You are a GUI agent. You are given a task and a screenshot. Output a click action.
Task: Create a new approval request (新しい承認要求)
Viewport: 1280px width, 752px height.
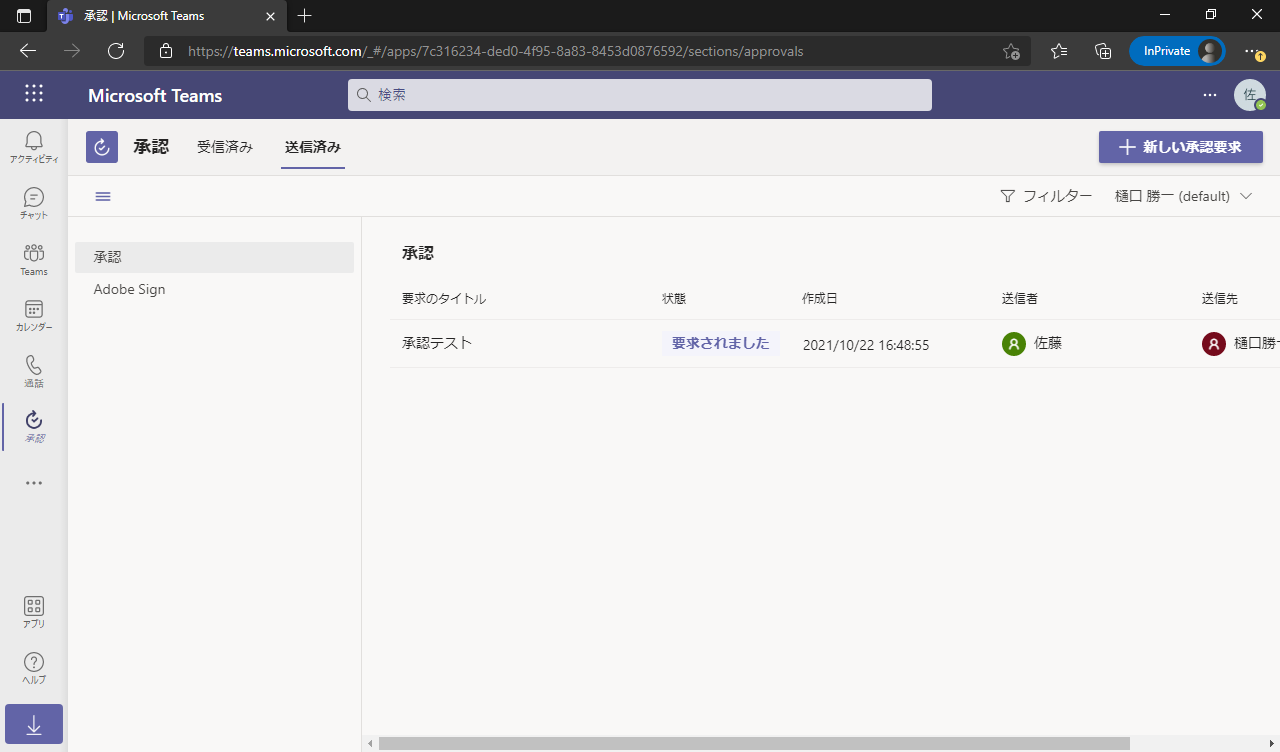1181,147
